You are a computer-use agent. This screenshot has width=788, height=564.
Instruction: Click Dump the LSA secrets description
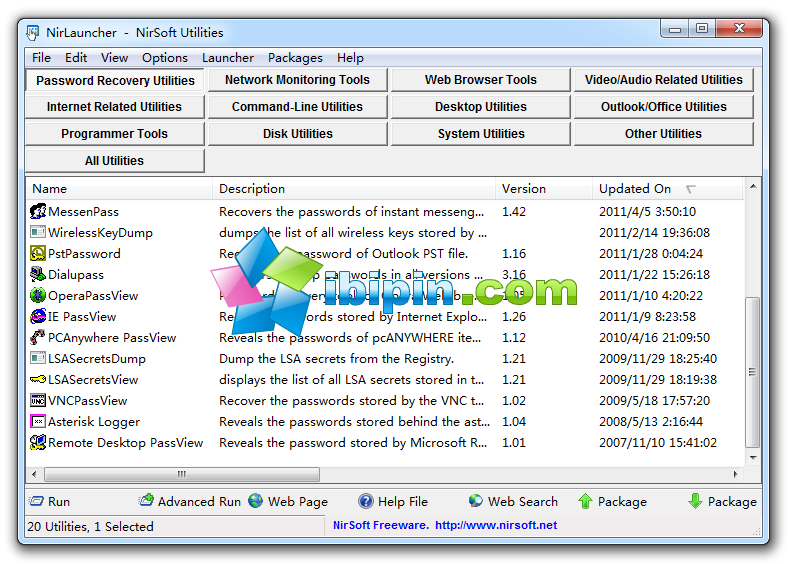336,359
